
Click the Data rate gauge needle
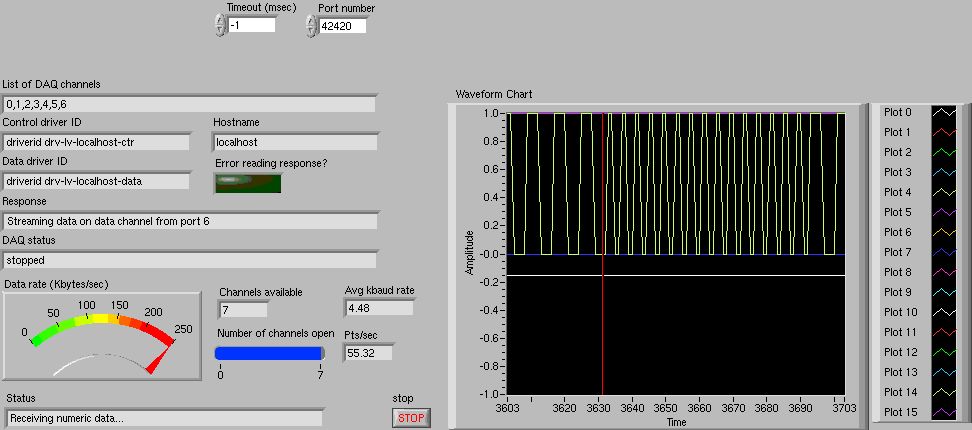159,359
